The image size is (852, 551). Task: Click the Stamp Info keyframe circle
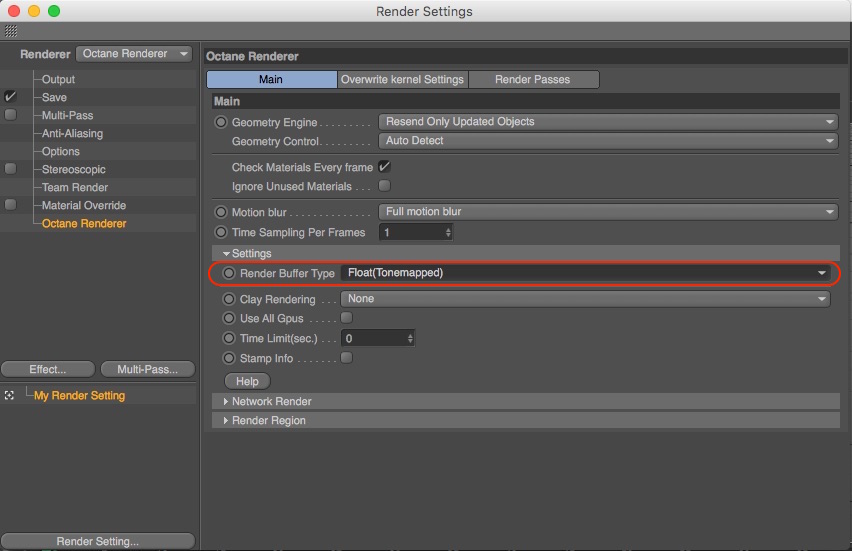coord(229,358)
